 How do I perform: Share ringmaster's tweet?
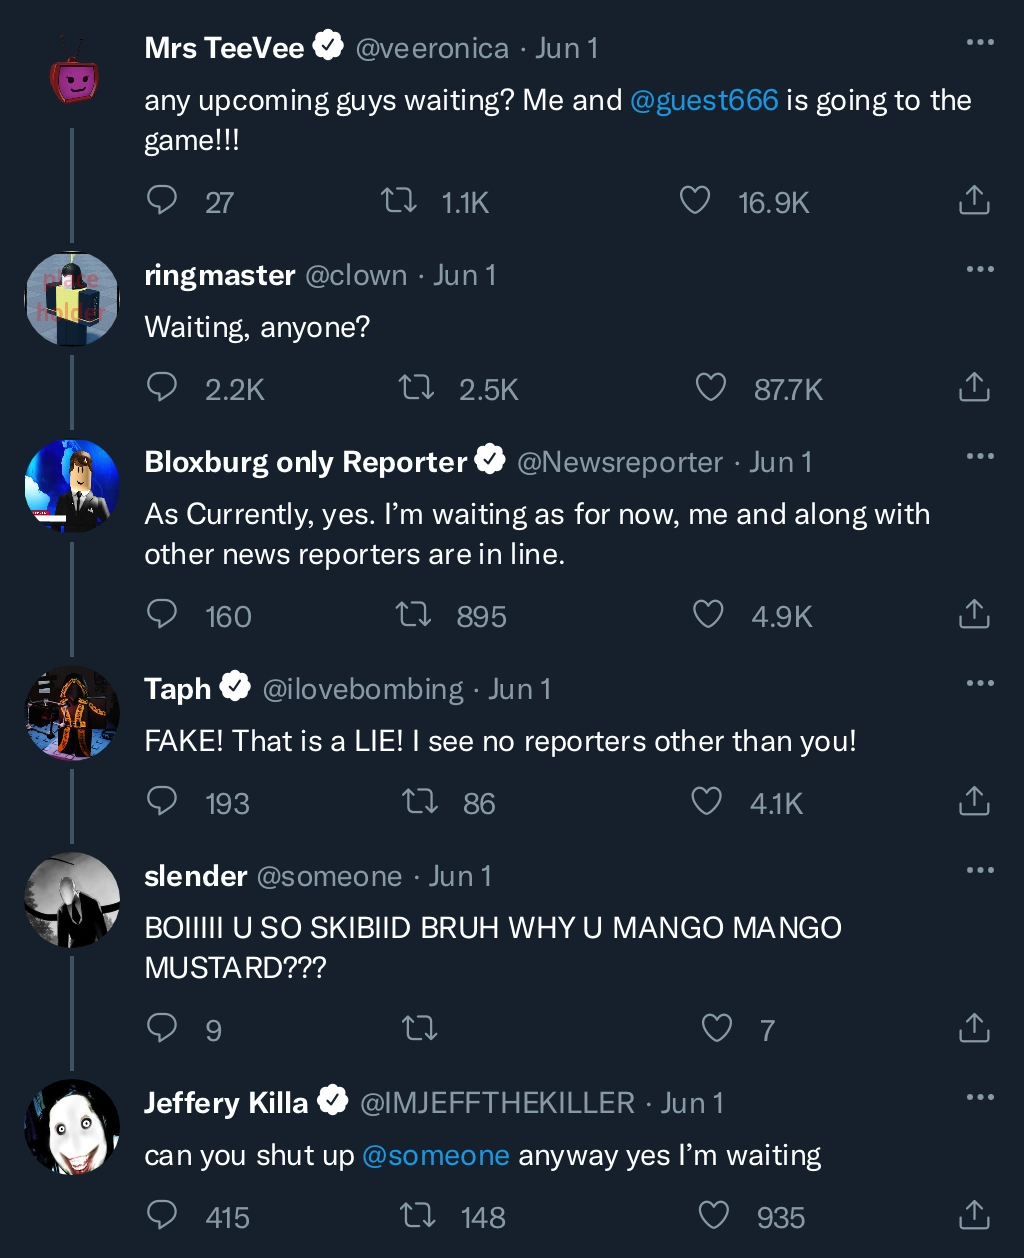[x=974, y=387]
